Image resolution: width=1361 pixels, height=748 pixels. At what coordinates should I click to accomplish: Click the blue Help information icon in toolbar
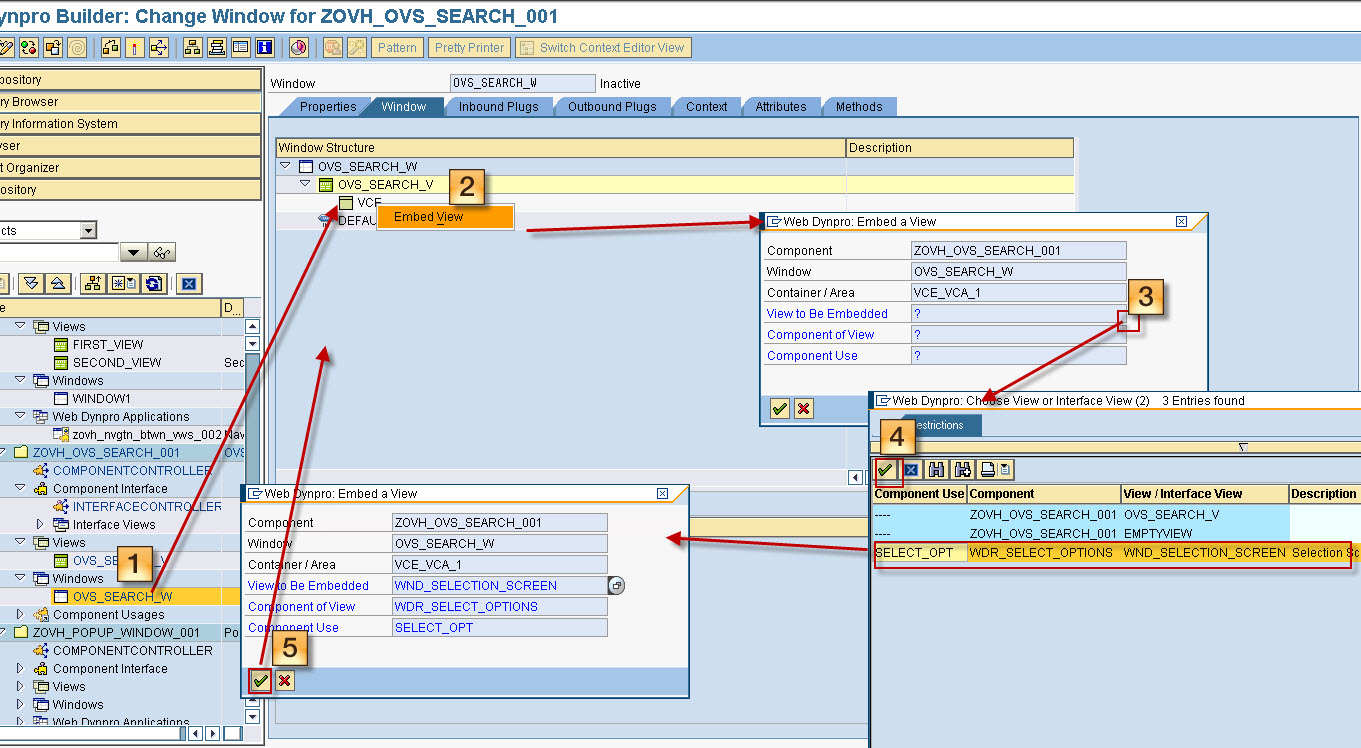pos(264,47)
